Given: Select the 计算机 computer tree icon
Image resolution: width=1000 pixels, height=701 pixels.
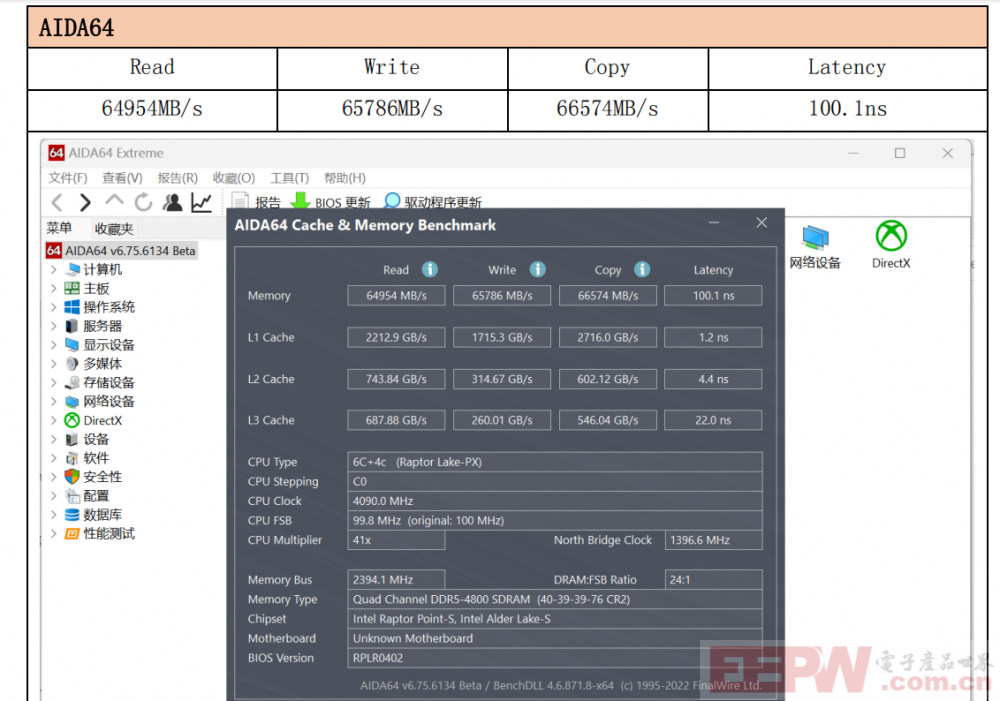Looking at the screenshot, I should point(73,269).
